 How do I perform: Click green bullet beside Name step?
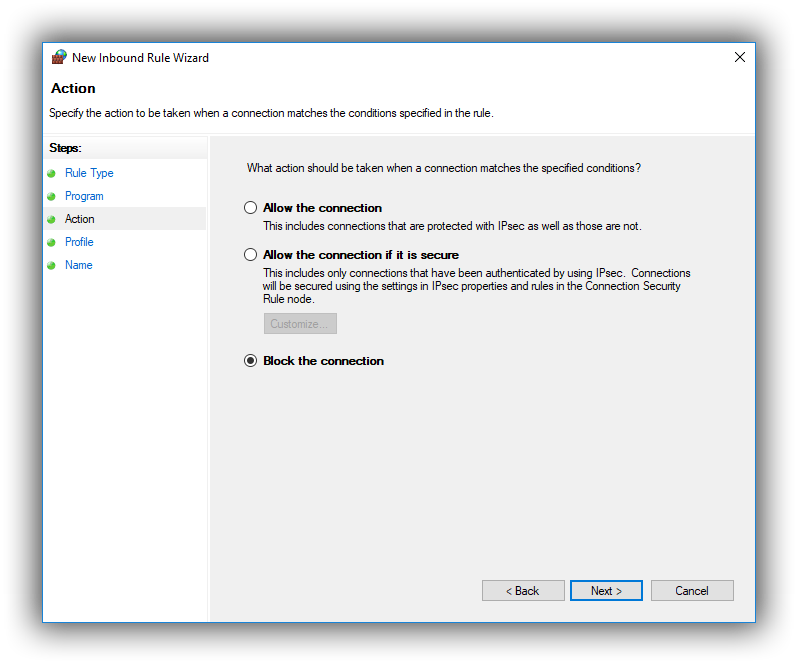tap(51, 266)
